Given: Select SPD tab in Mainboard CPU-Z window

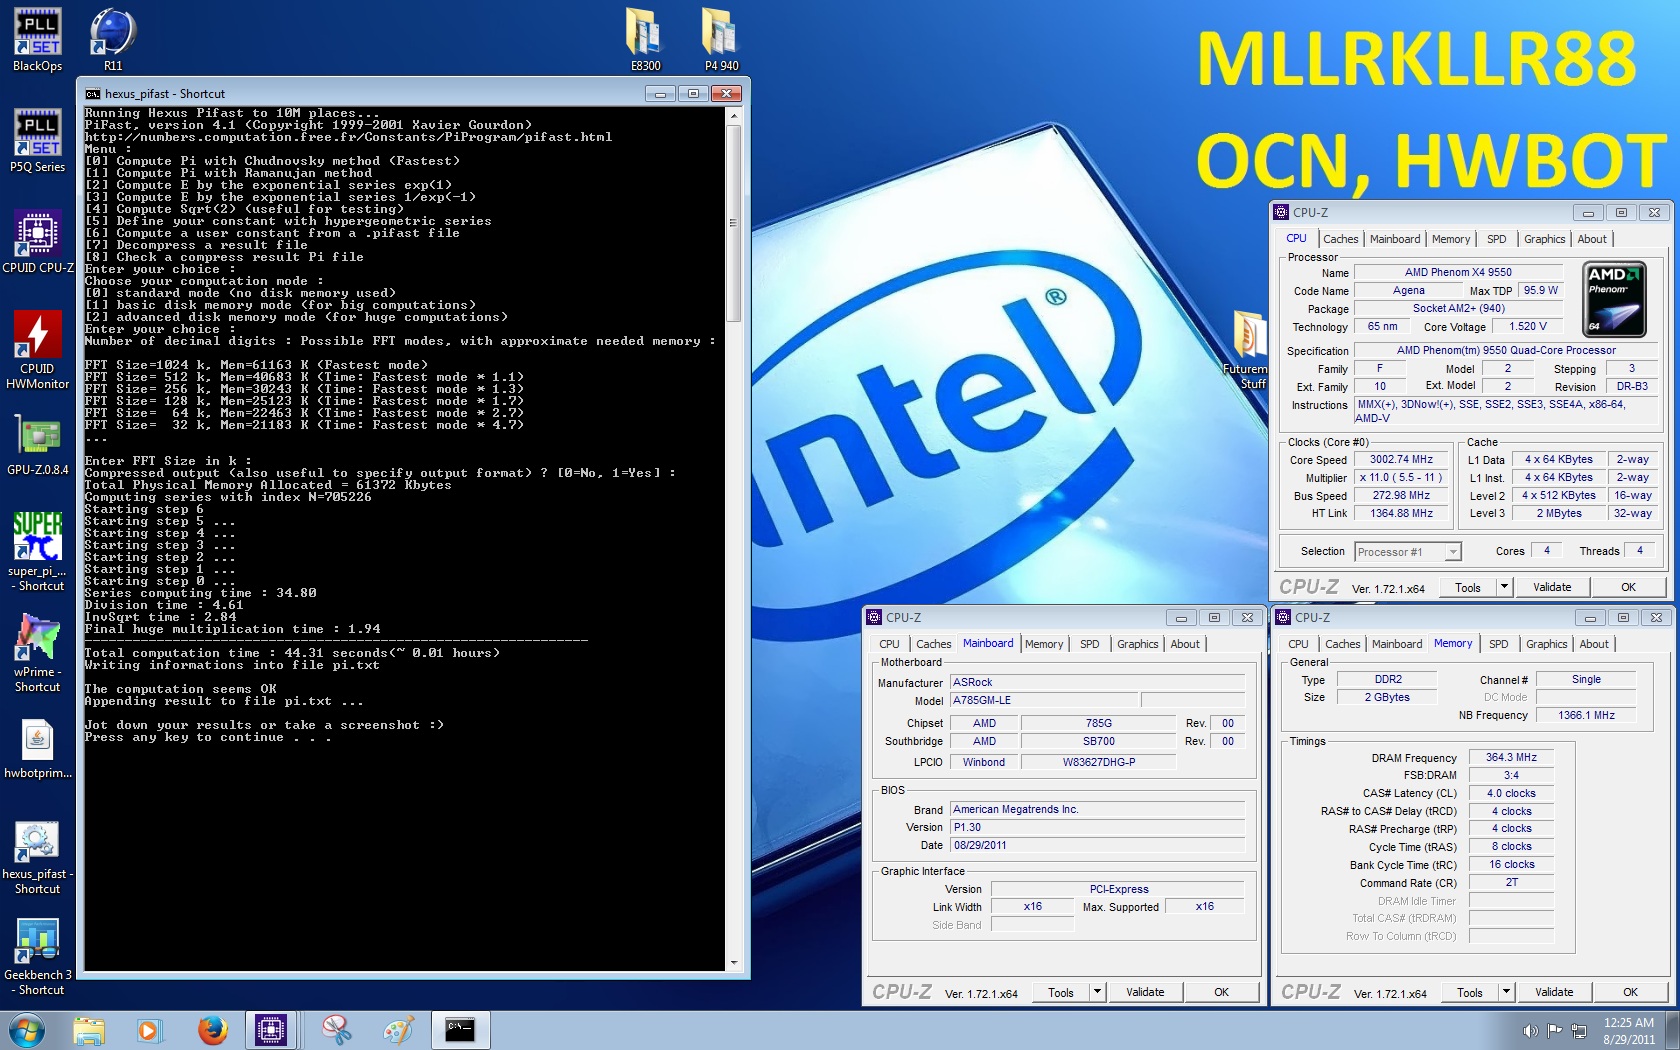Looking at the screenshot, I should click(x=1089, y=644).
